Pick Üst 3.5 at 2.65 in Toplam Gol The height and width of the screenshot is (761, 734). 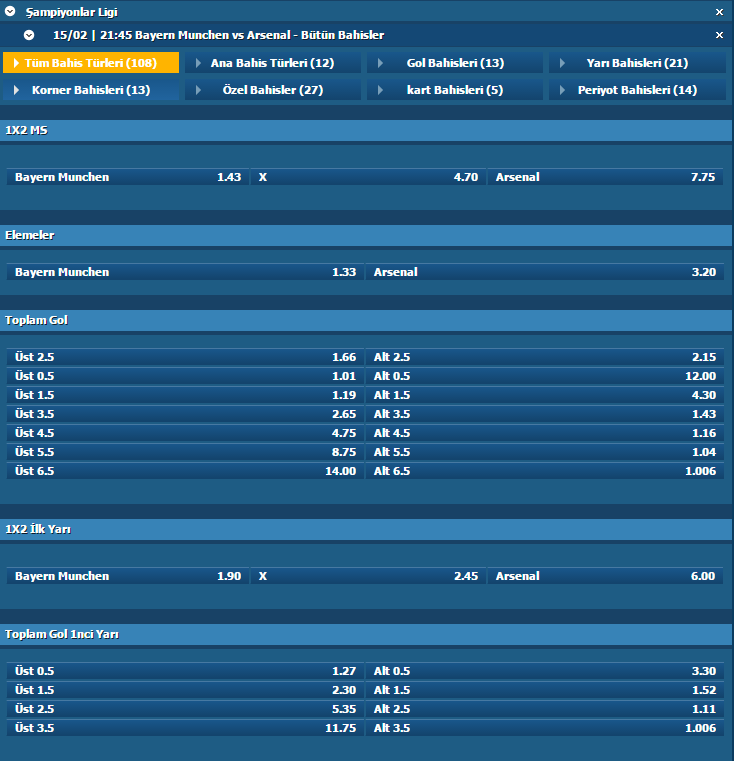185,414
